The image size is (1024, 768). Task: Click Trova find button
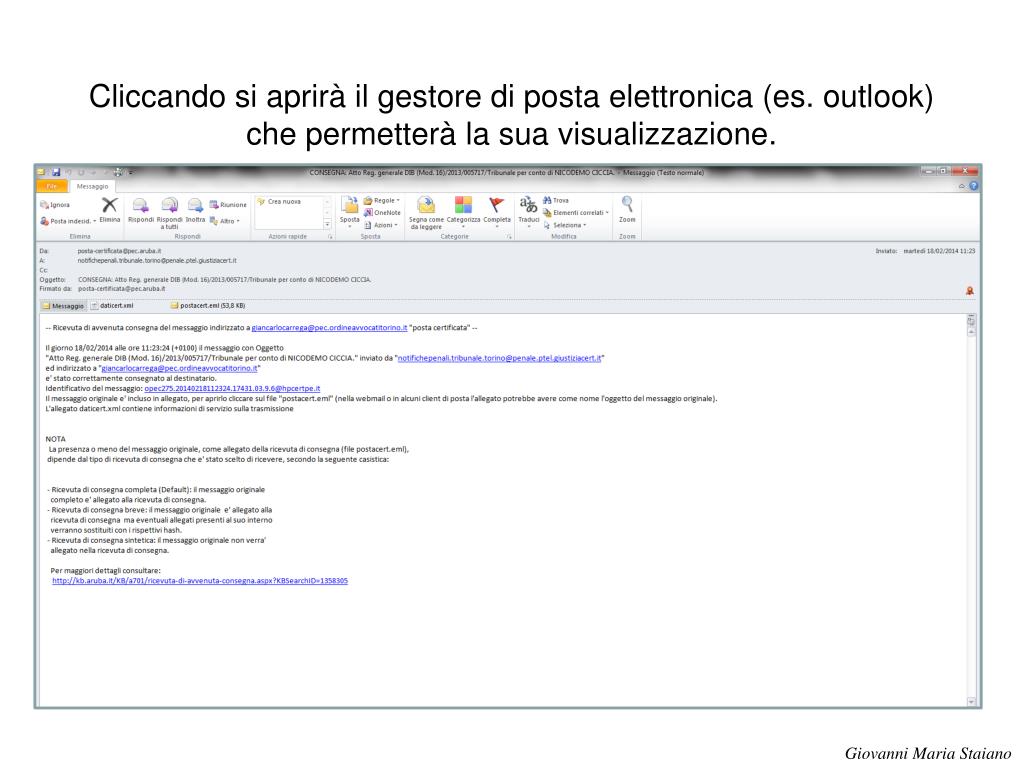pyautogui.click(x=556, y=200)
